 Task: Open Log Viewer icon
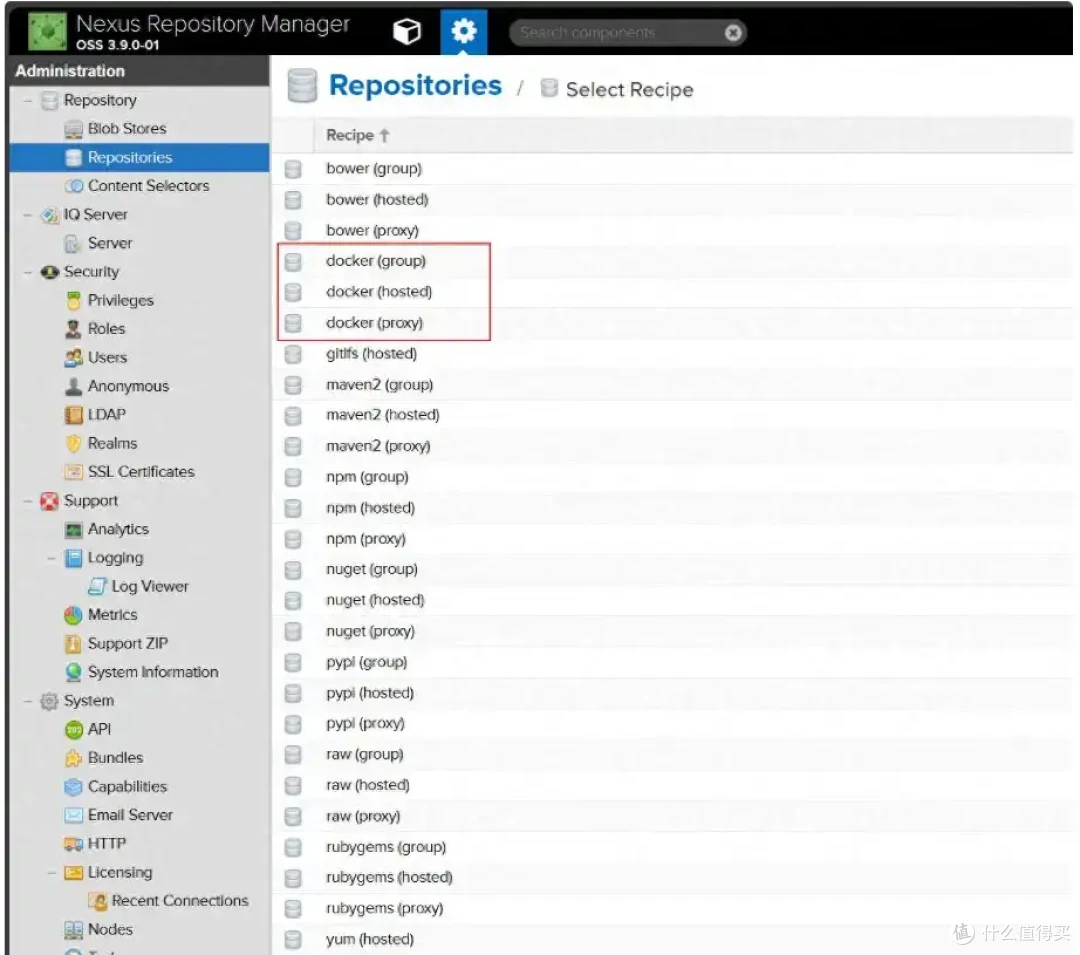(x=97, y=587)
